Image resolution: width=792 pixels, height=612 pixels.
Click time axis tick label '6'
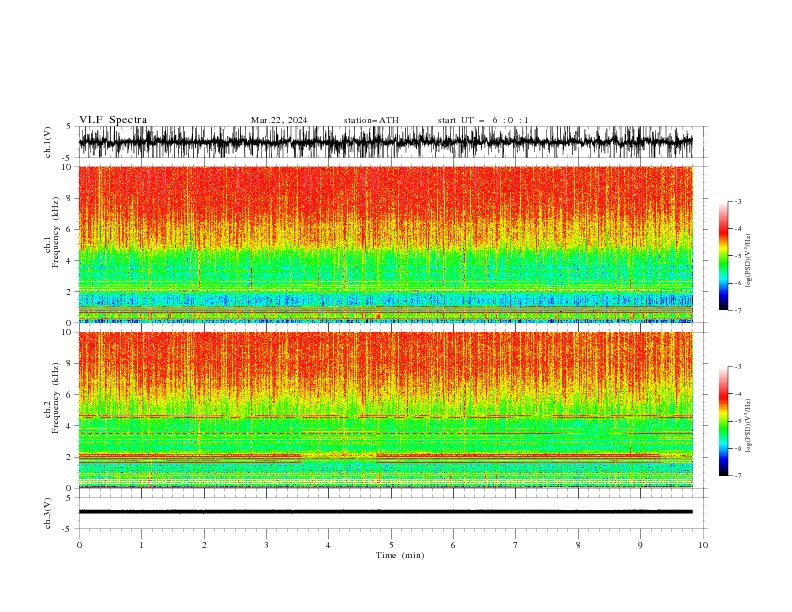[453, 545]
